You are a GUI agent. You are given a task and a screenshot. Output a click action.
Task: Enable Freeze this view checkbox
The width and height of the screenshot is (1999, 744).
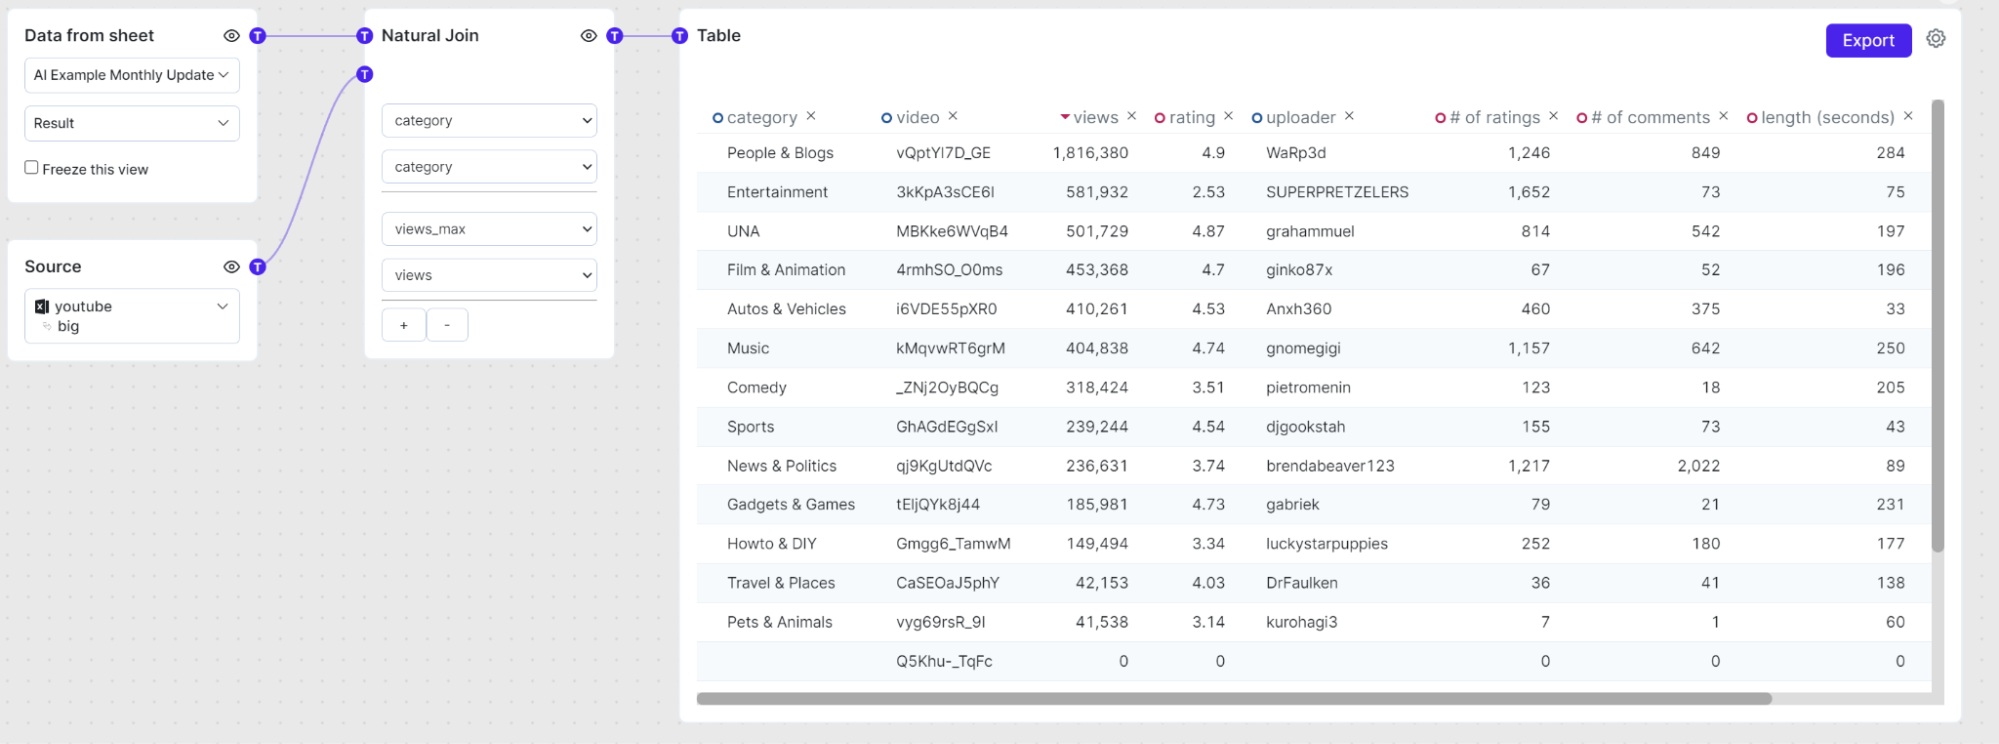(x=32, y=168)
